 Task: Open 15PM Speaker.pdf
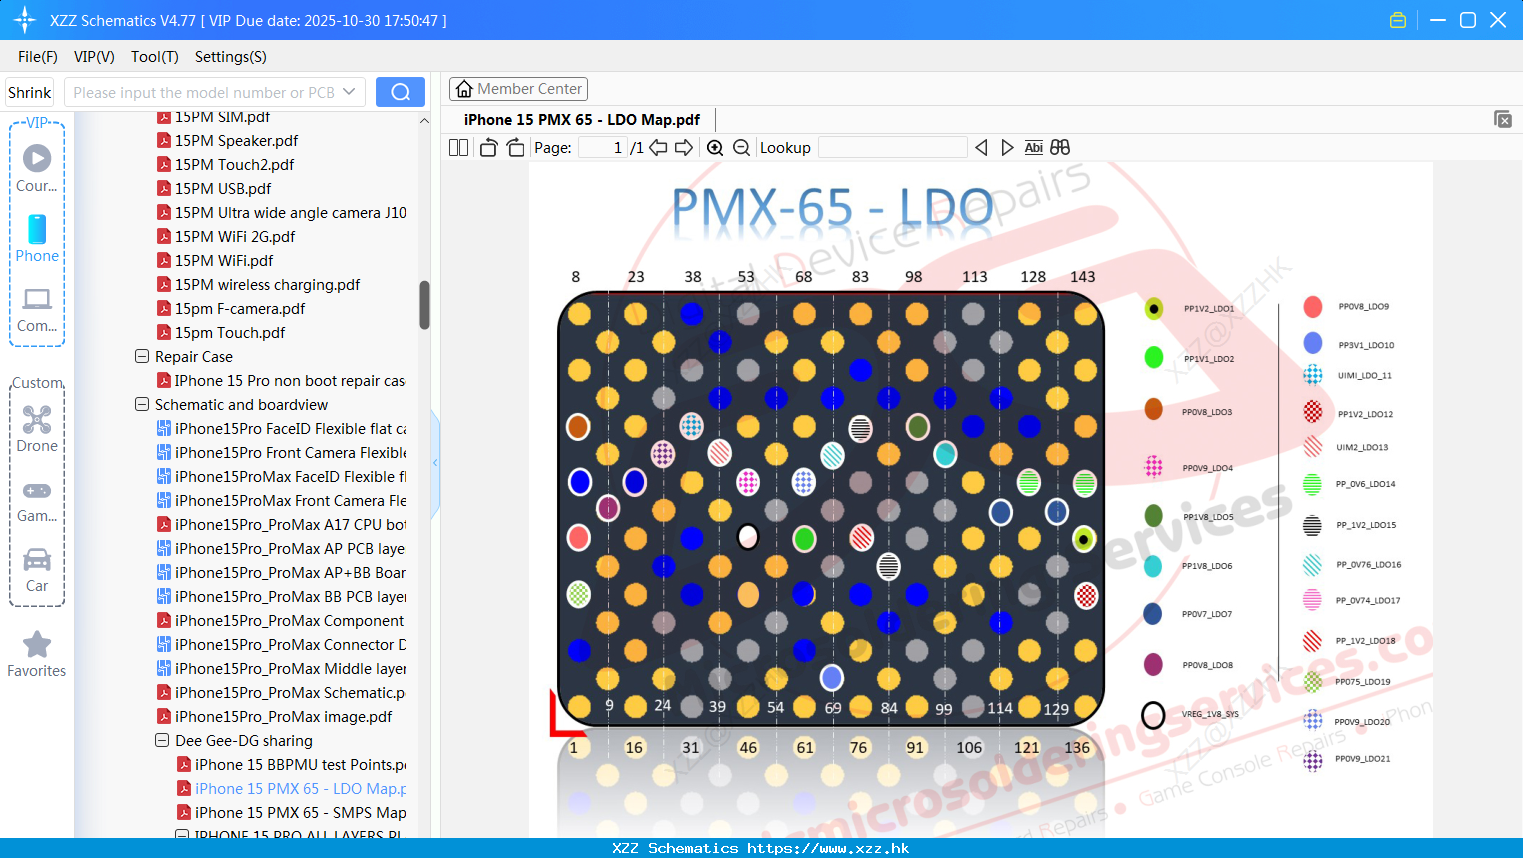coord(236,141)
